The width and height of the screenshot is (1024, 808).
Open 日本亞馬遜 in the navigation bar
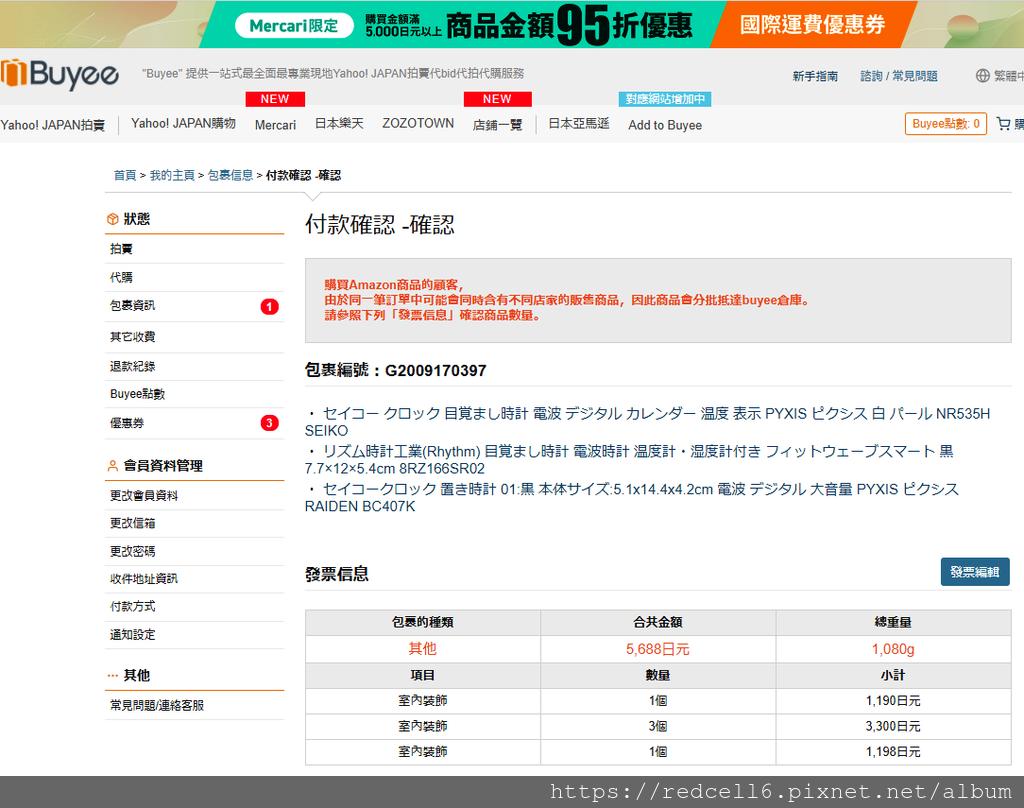[x=579, y=123]
